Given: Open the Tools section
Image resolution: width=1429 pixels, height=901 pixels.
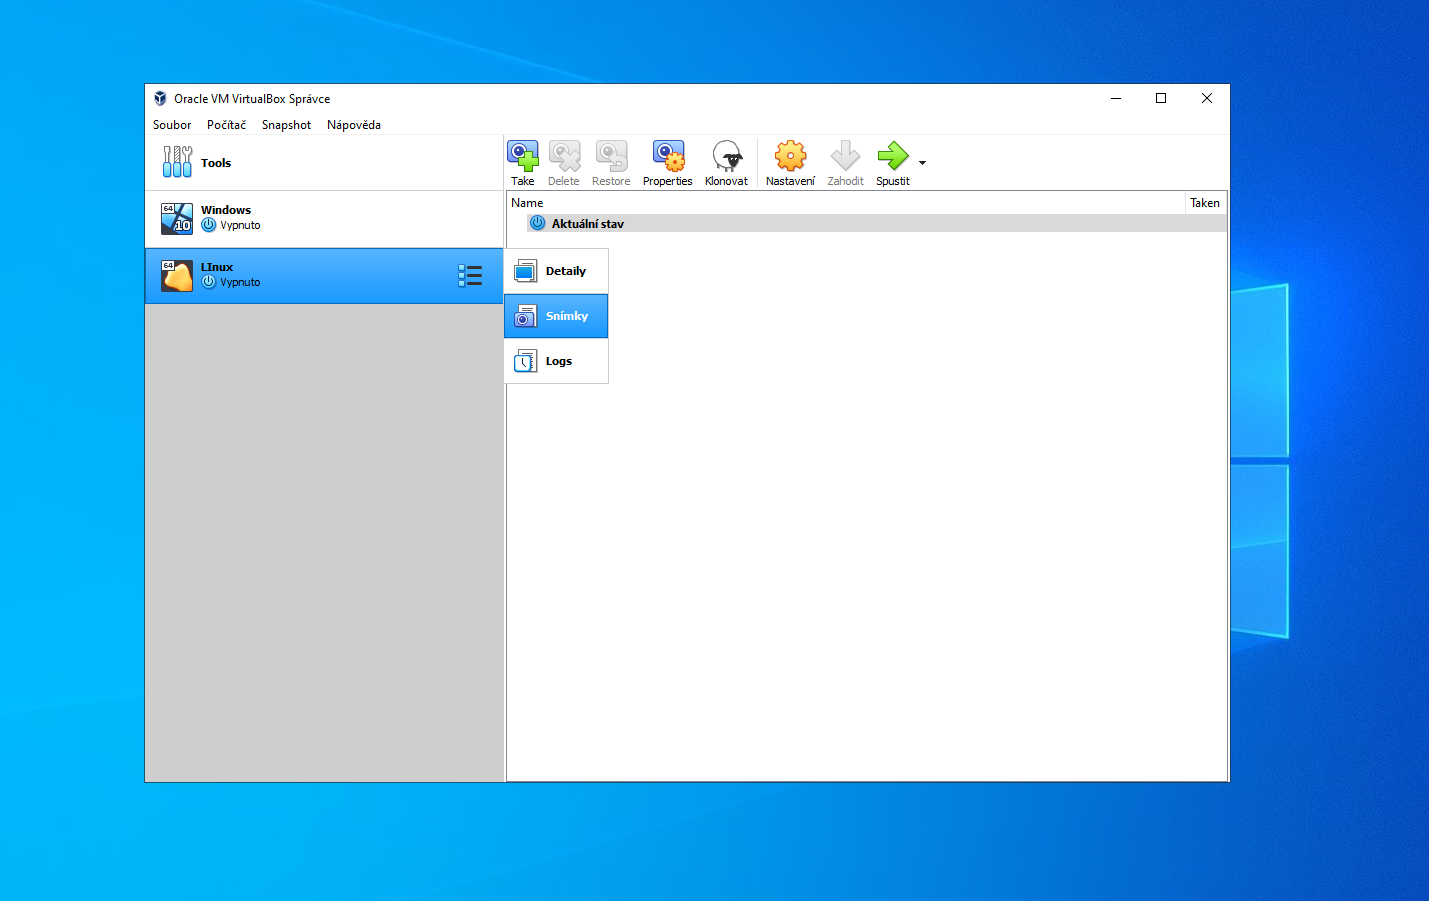Looking at the screenshot, I should (324, 162).
